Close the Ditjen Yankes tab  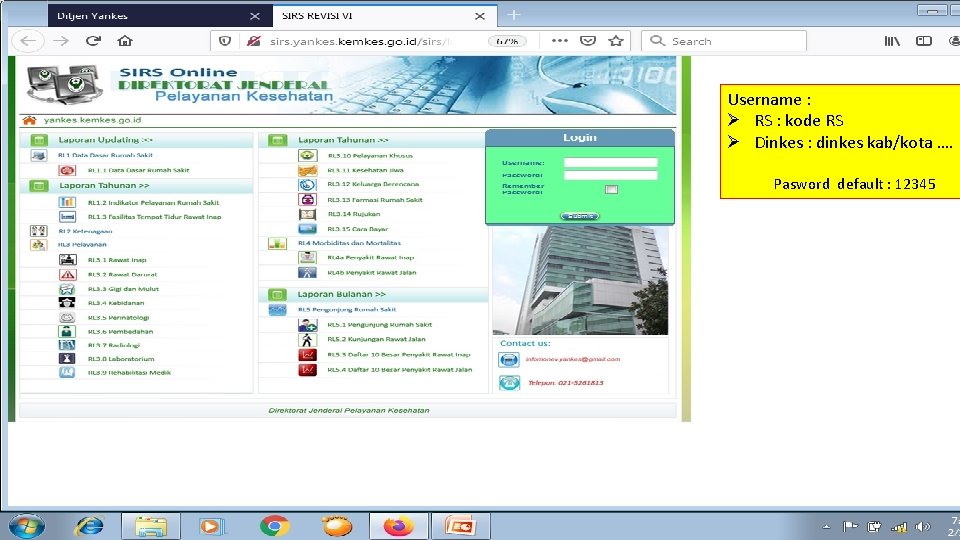pos(255,16)
